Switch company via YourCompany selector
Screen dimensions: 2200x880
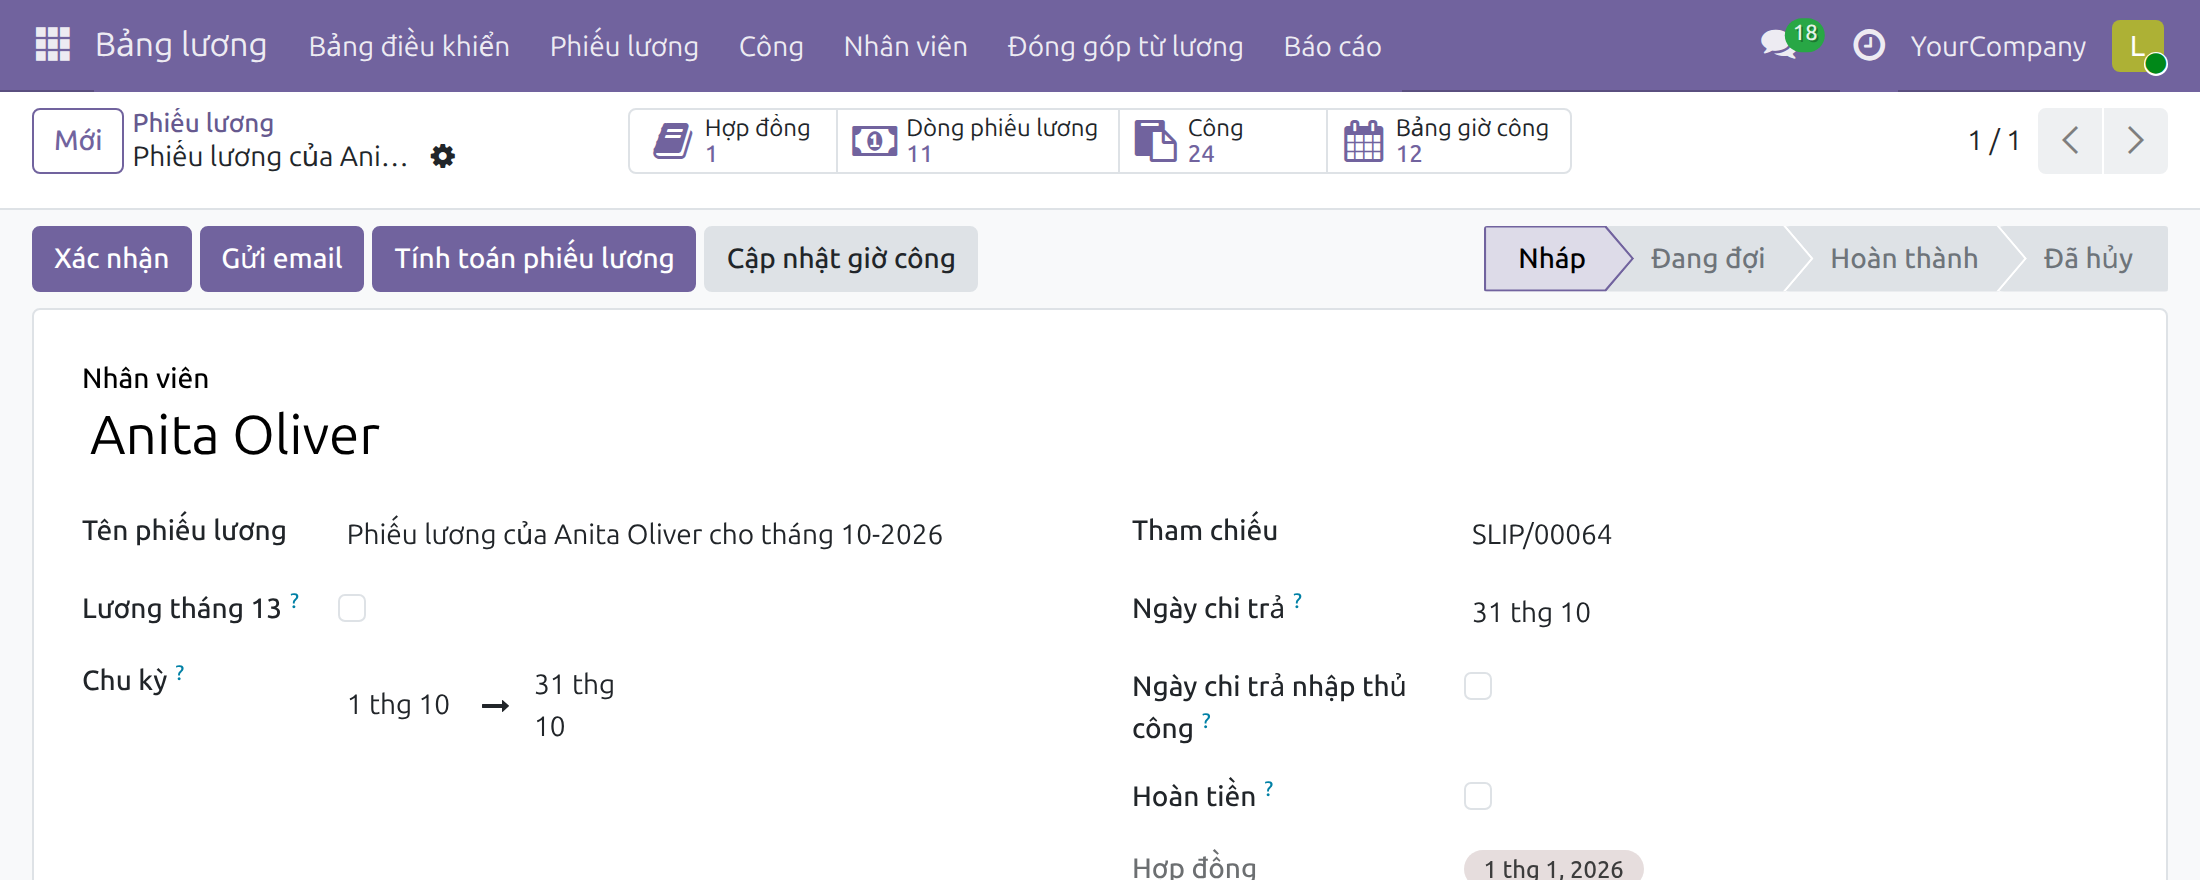[x=1998, y=46]
